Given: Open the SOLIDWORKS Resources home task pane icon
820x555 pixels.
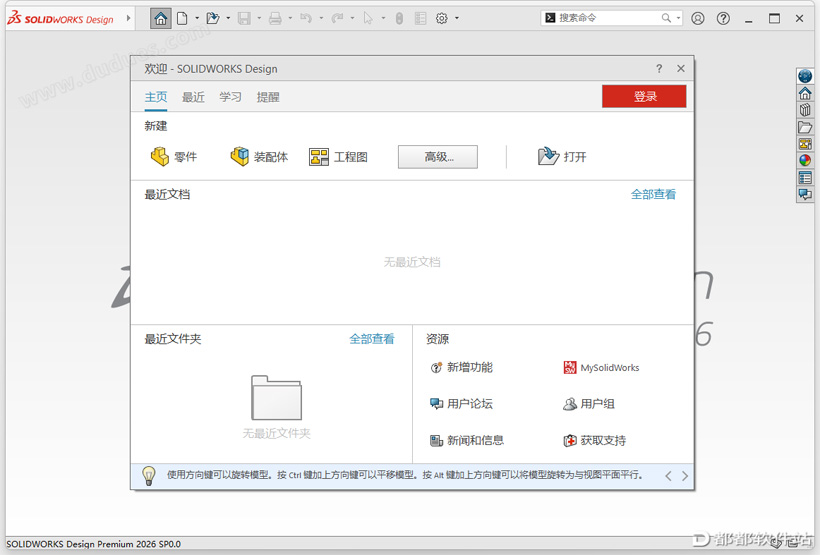Looking at the screenshot, I should pos(805,94).
